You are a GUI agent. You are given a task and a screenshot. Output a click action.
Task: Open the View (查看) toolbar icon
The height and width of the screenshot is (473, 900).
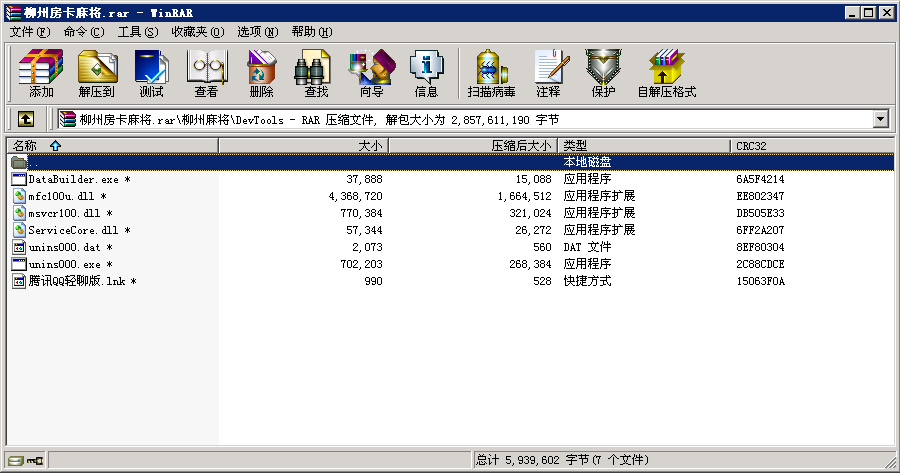click(206, 74)
